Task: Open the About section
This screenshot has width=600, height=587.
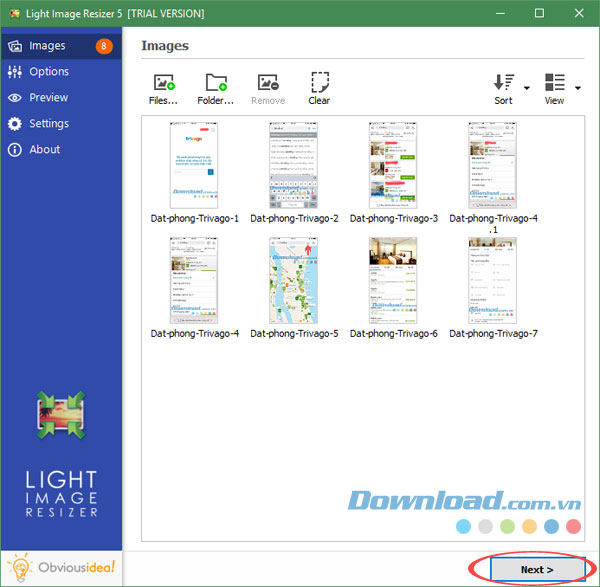Action: 61,149
